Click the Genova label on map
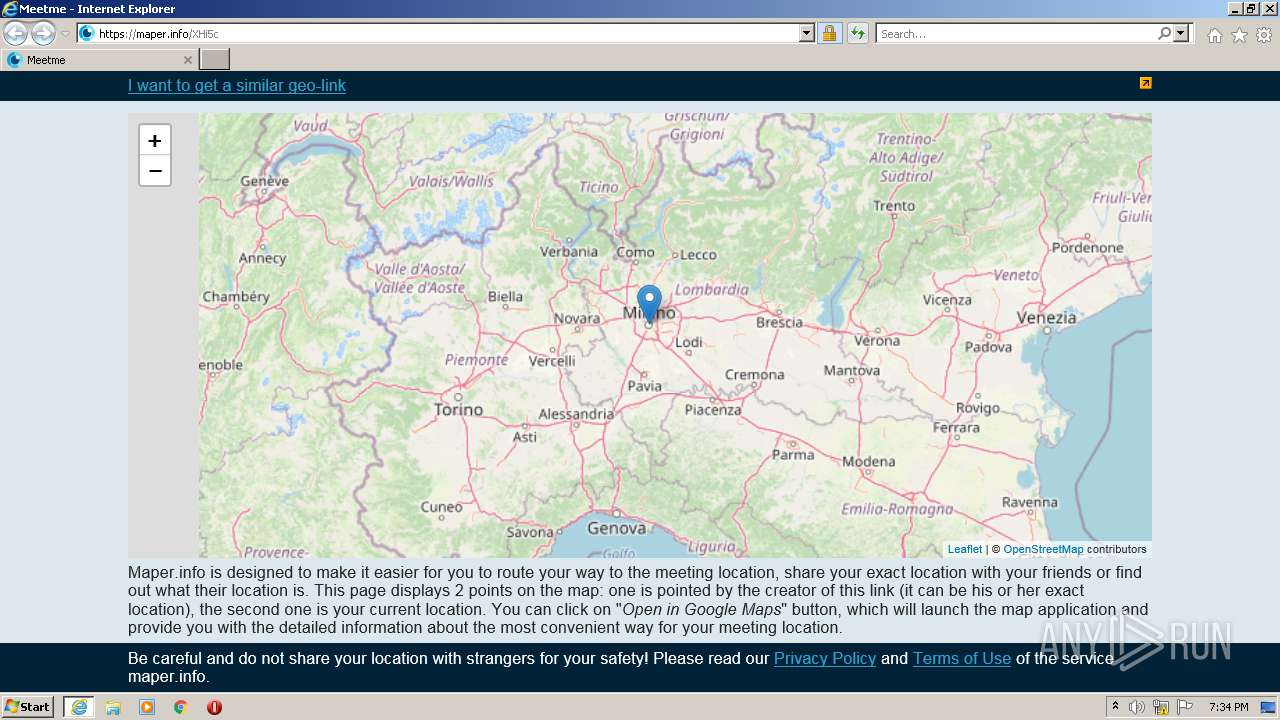Viewport: 1280px width, 720px height. (x=617, y=527)
